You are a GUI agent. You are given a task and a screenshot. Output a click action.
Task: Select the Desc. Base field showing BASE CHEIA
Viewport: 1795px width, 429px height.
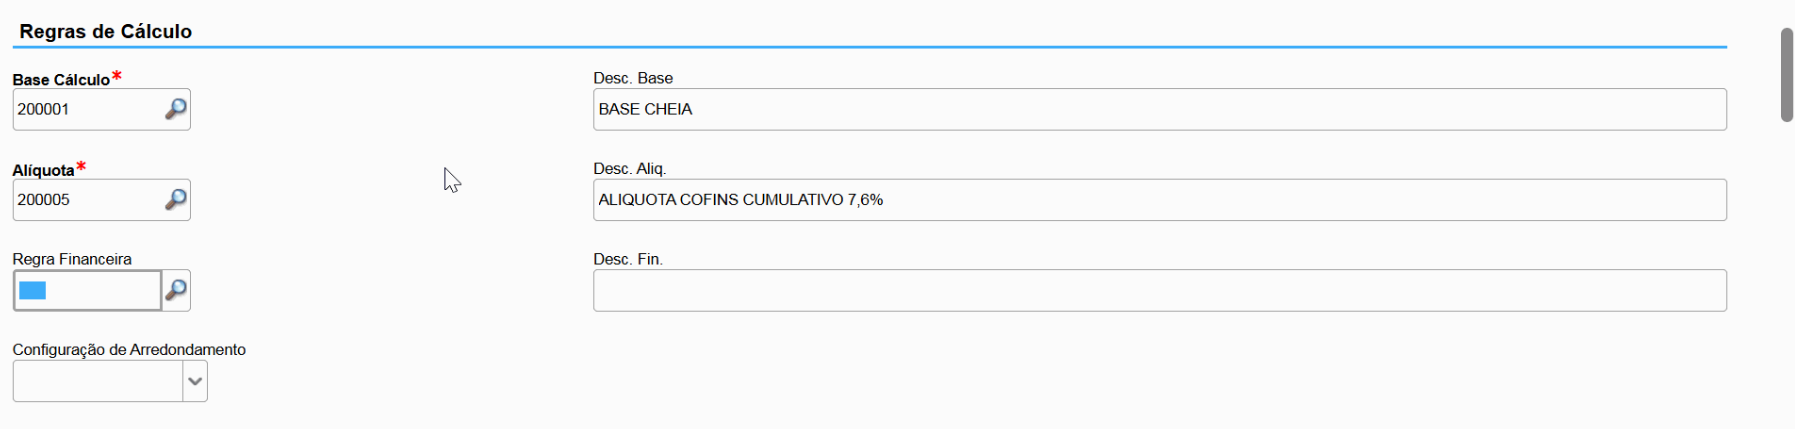[x=1159, y=109]
